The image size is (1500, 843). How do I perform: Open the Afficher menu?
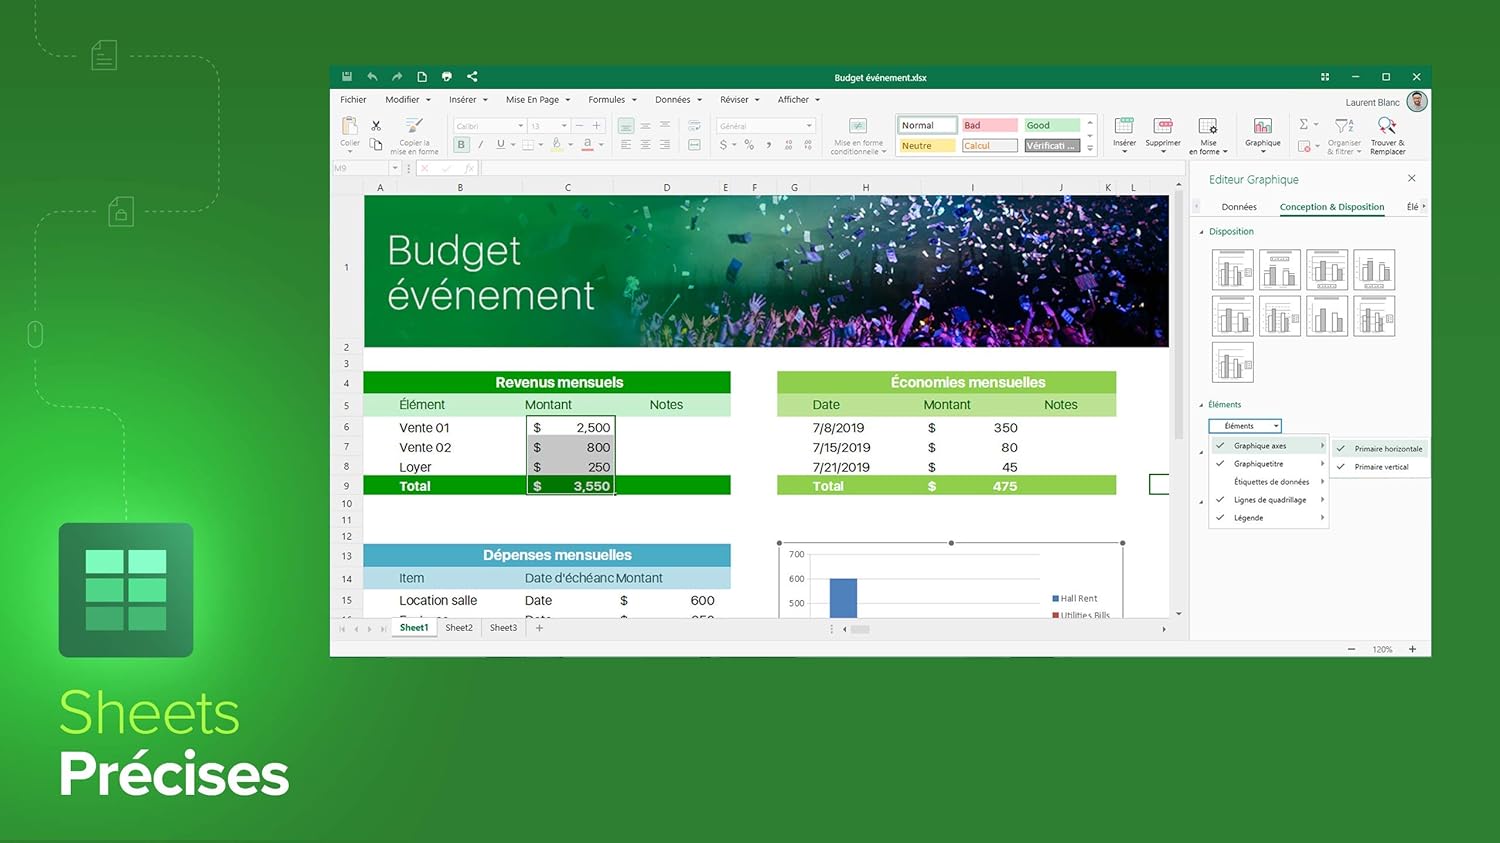point(799,100)
